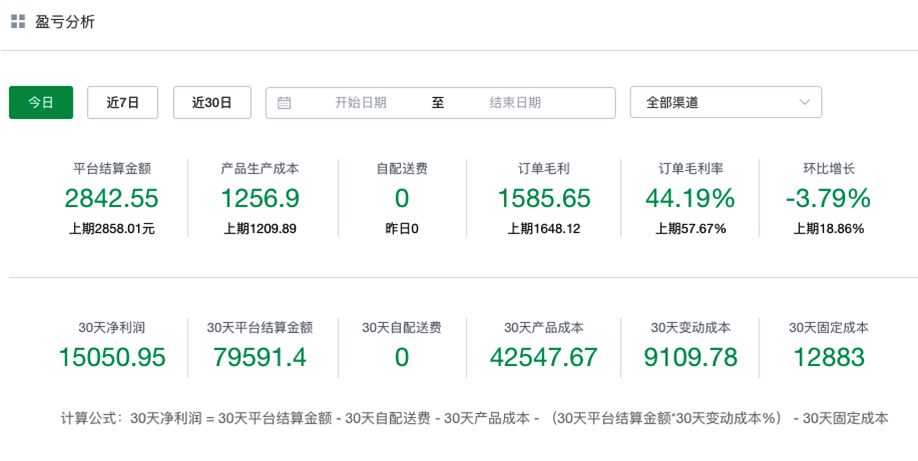Open the 全部渠道 channel dropdown

[x=715, y=103]
